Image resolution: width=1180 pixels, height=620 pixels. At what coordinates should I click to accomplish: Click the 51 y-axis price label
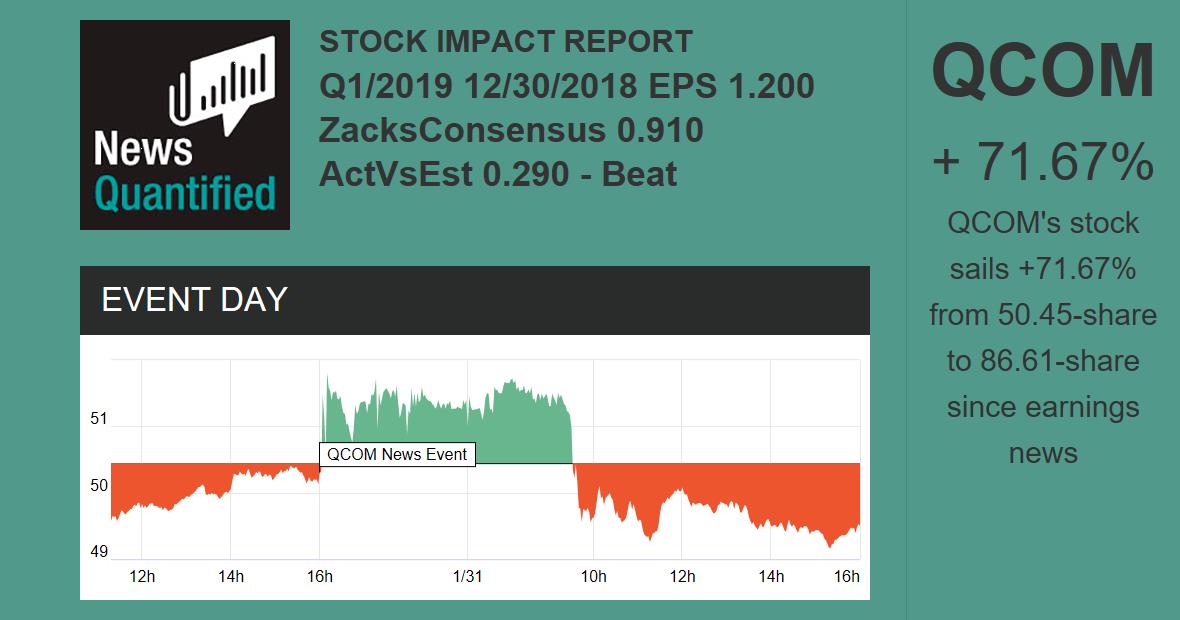tap(99, 419)
